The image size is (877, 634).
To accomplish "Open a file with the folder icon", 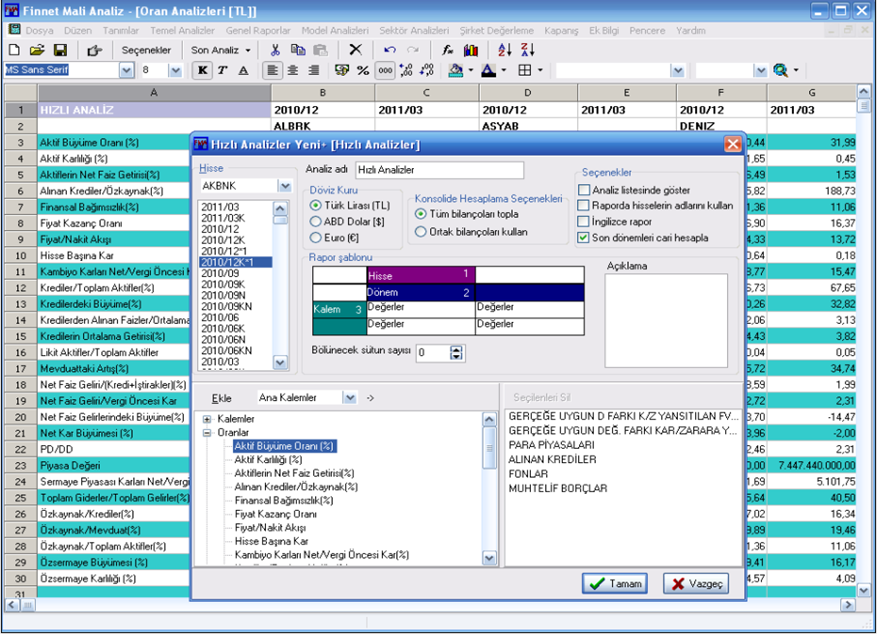I will click(x=37, y=50).
